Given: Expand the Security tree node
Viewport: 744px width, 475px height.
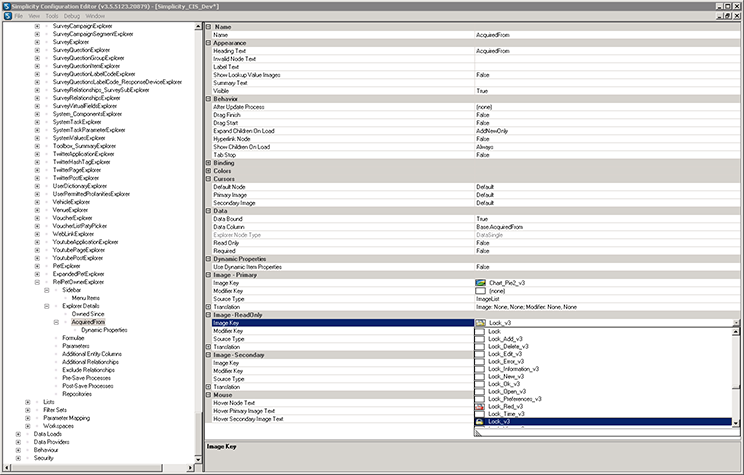Looking at the screenshot, I should pyautogui.click(x=18, y=458).
